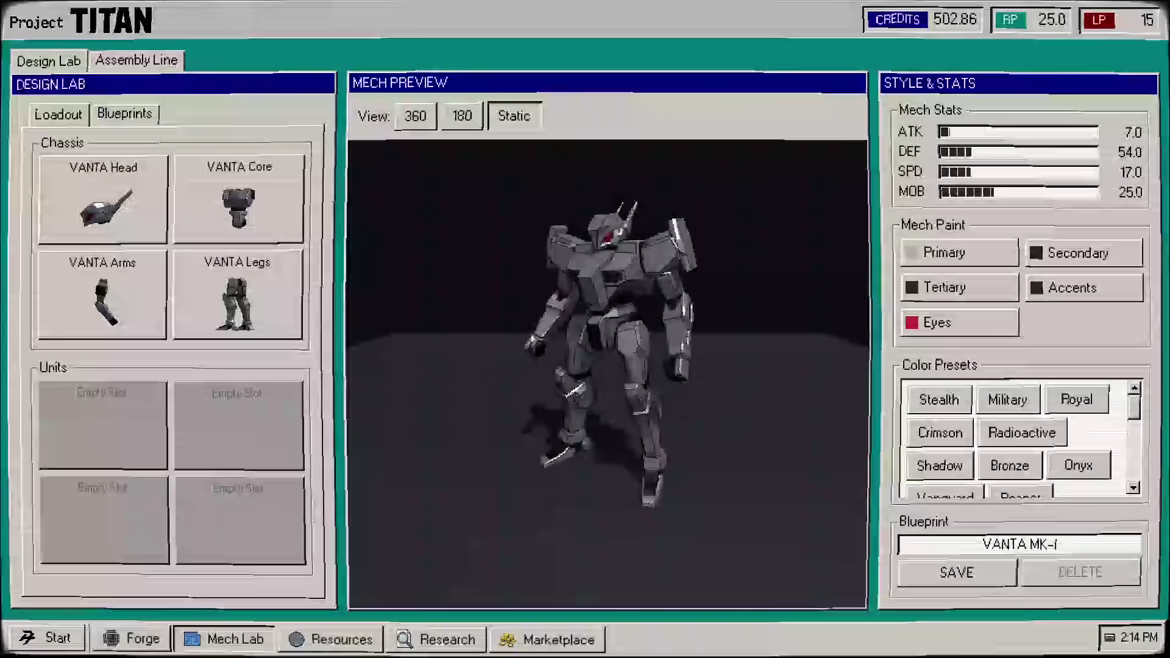Screen dimensions: 1170x658
Task: Pick the Eyes paint color
Action: pos(959,322)
